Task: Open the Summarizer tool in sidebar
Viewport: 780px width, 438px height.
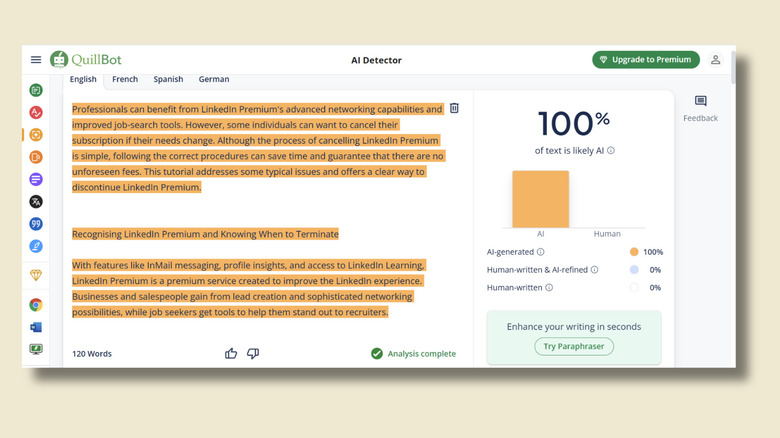Action: click(x=36, y=179)
